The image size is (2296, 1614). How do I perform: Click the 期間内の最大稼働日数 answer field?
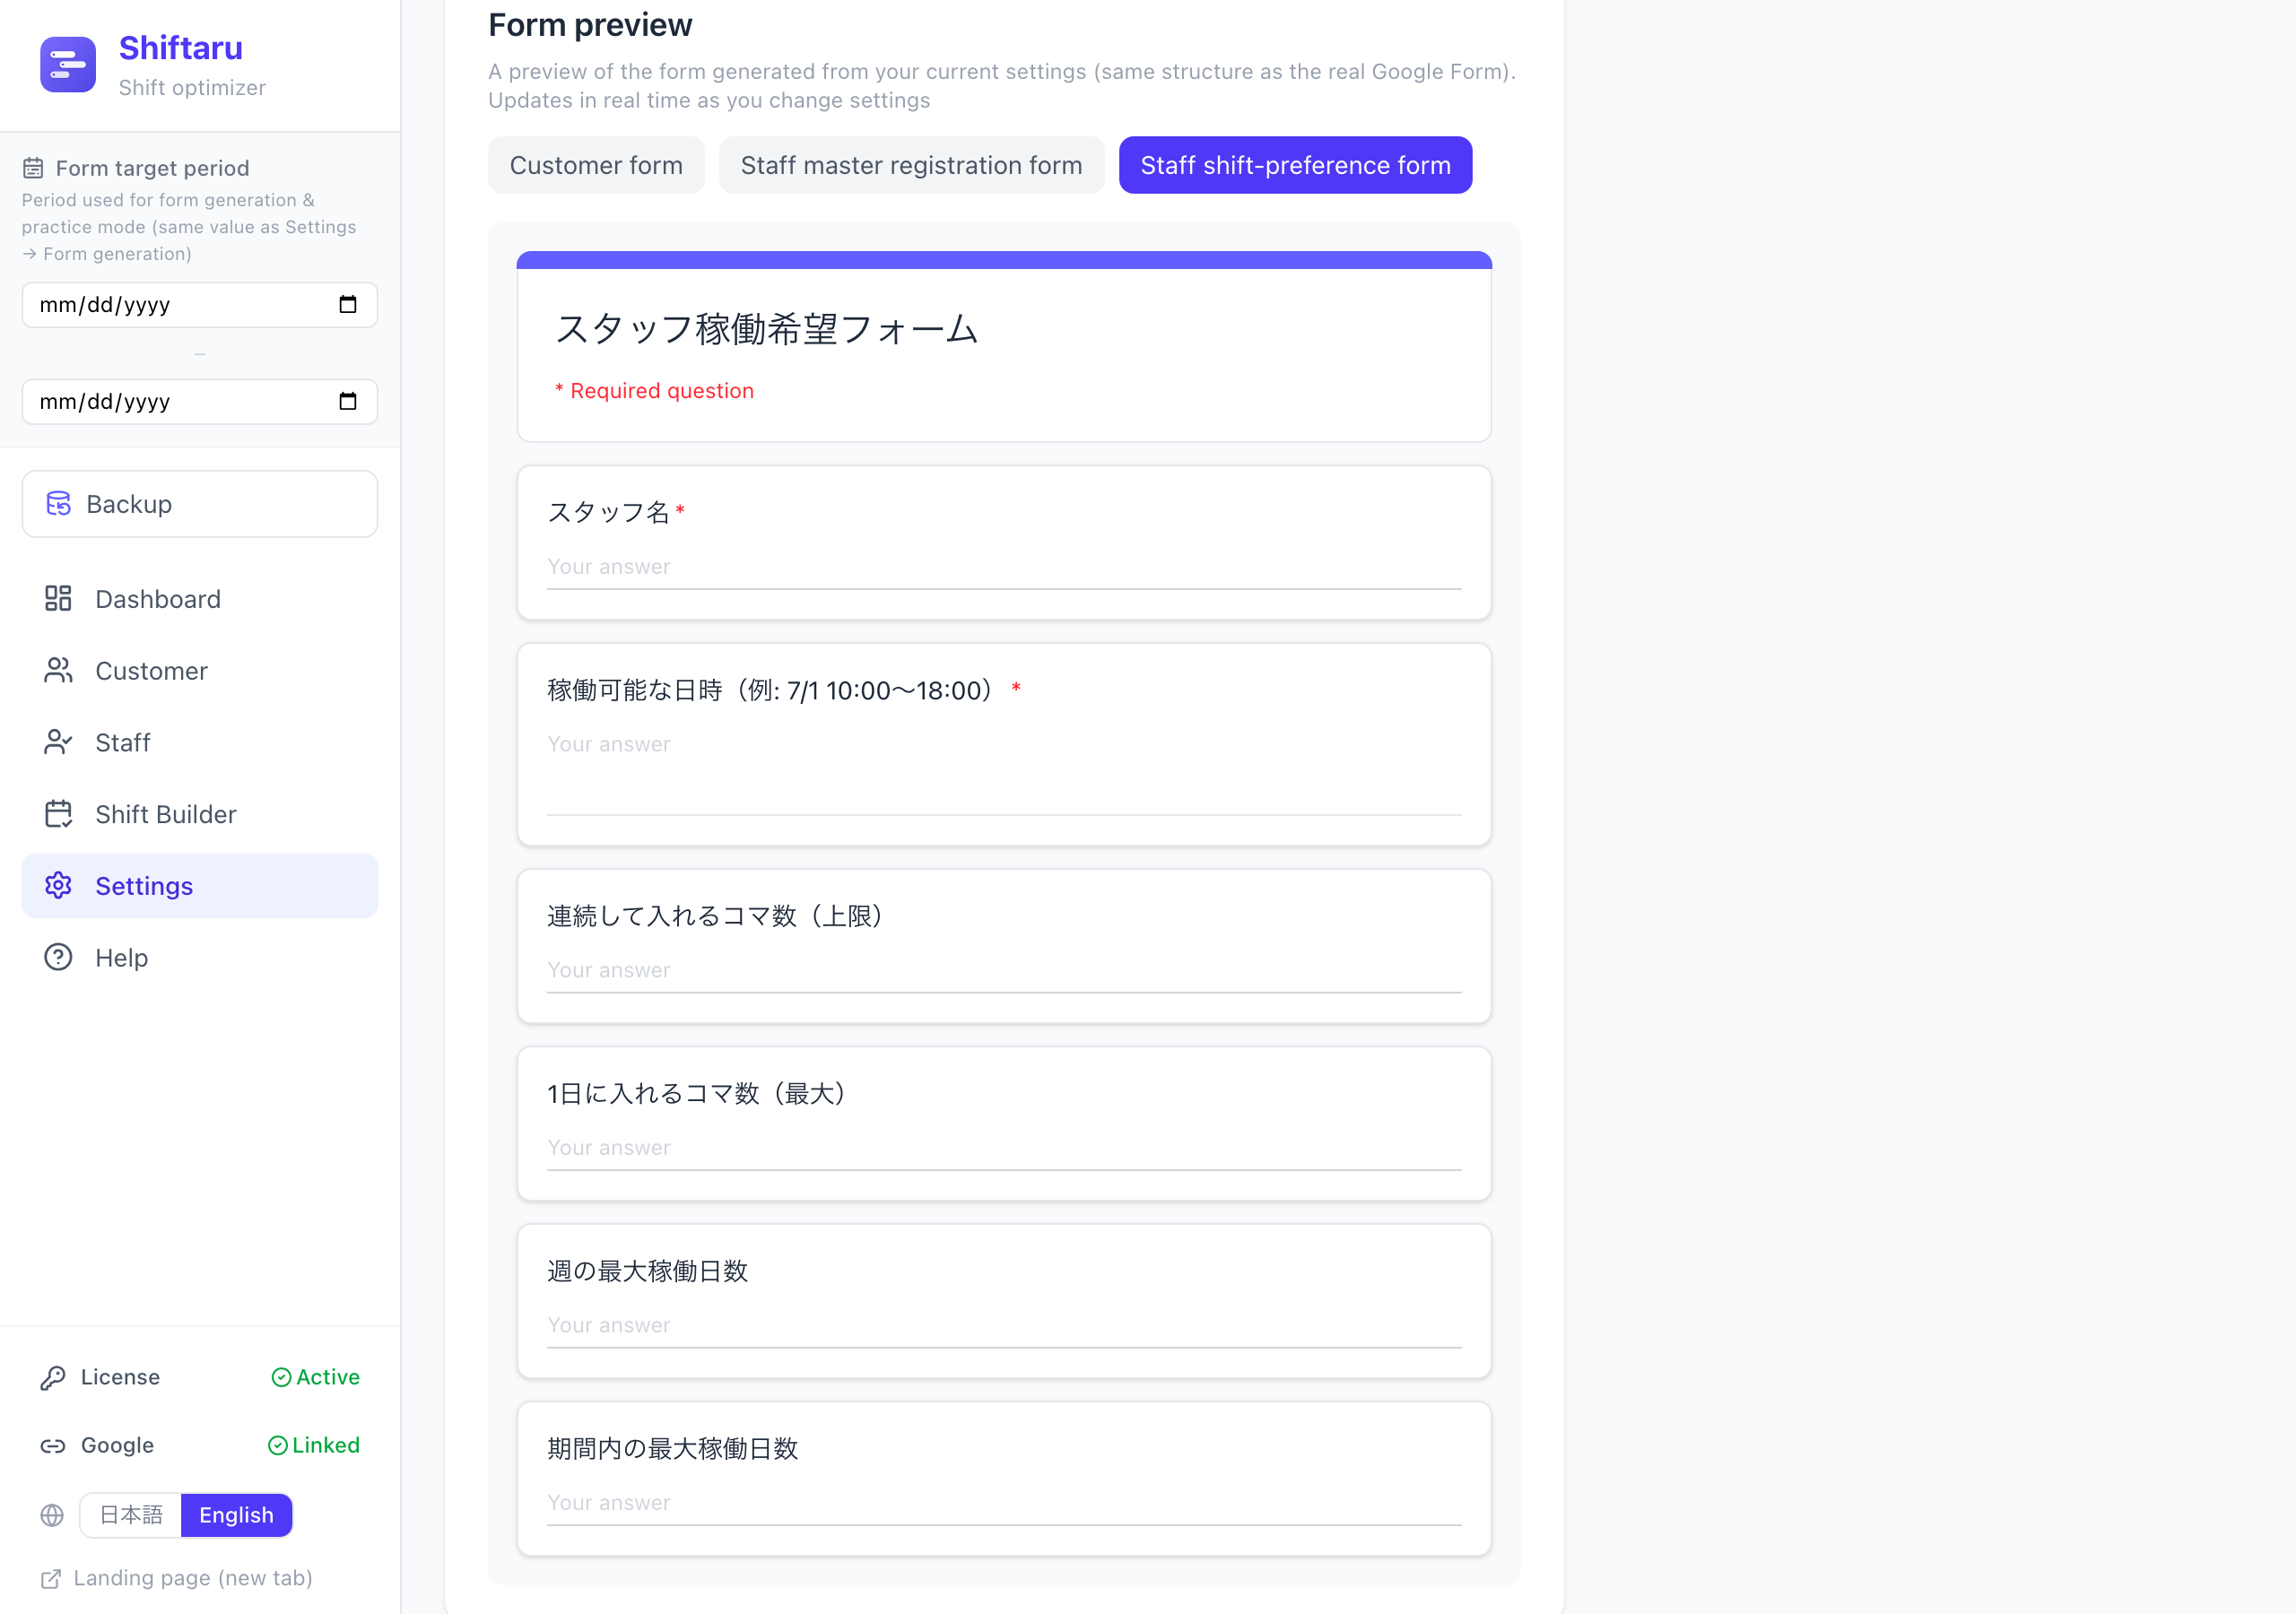pyautogui.click(x=1004, y=1504)
